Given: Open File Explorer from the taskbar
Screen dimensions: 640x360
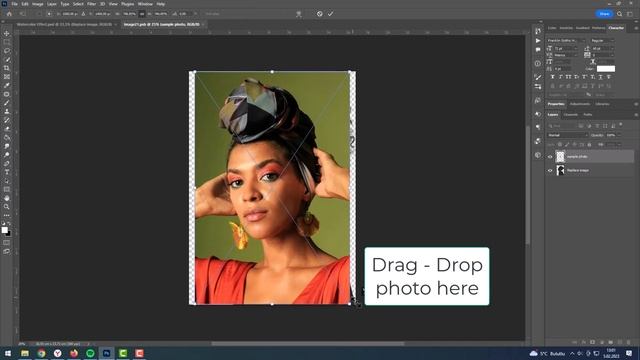Looking at the screenshot, I should pyautogui.click(x=25, y=353).
